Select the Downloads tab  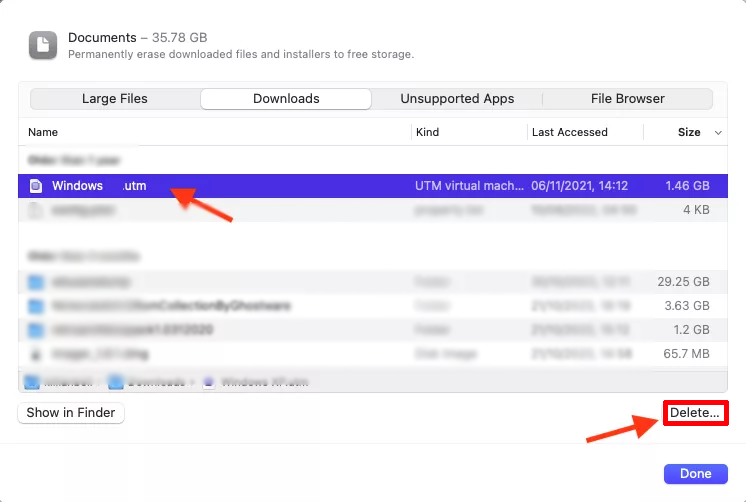coord(286,98)
